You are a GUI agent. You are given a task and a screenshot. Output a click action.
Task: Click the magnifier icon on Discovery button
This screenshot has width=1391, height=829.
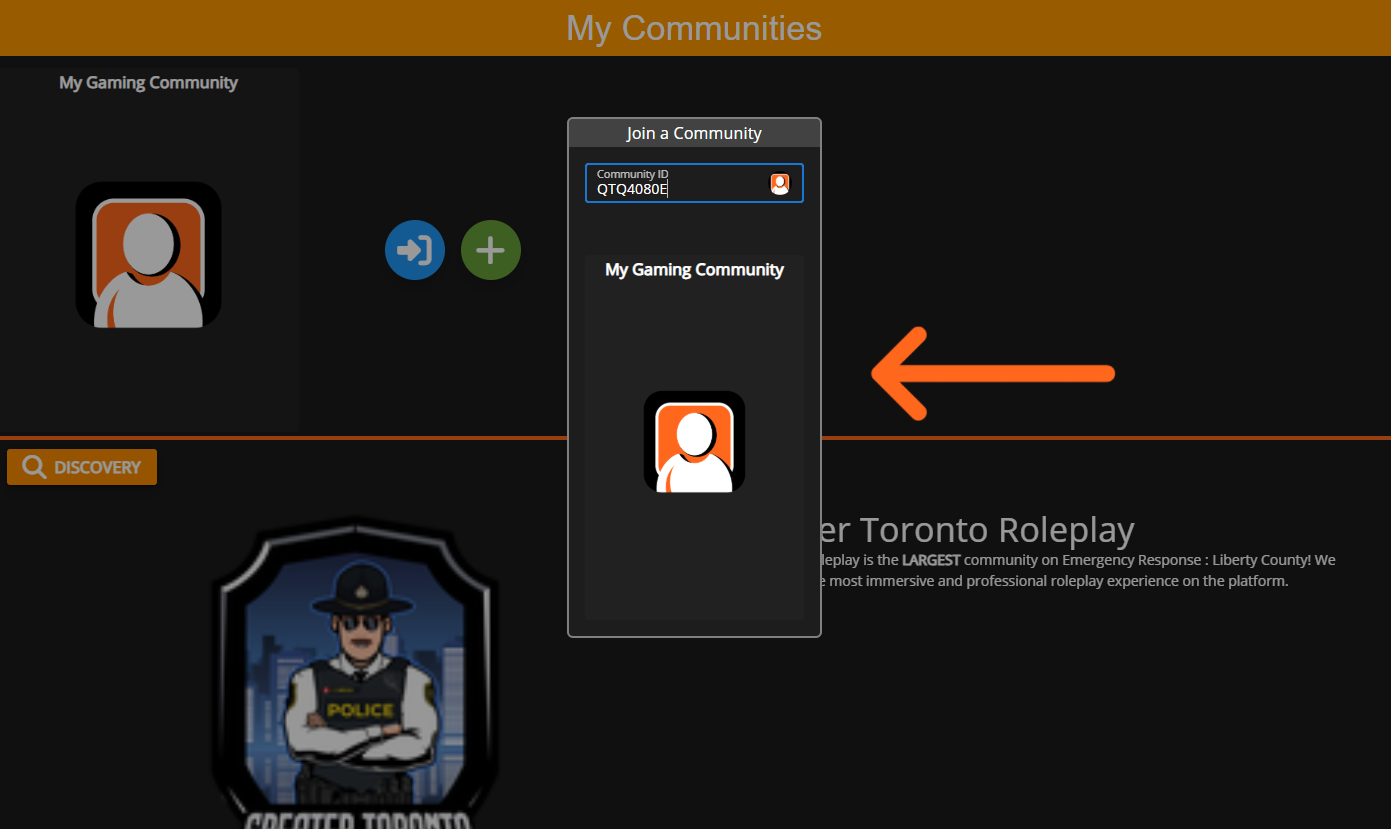click(34, 467)
